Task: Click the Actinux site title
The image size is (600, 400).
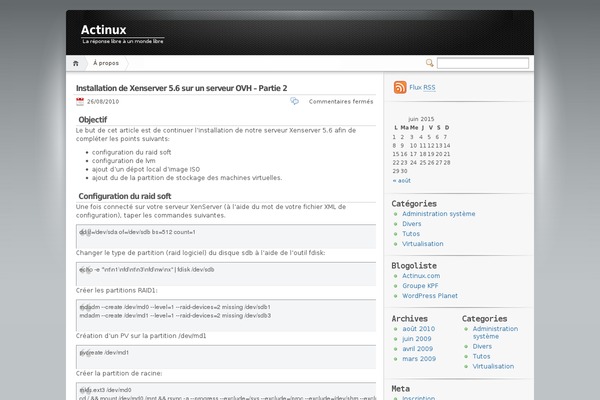Action: point(104,29)
